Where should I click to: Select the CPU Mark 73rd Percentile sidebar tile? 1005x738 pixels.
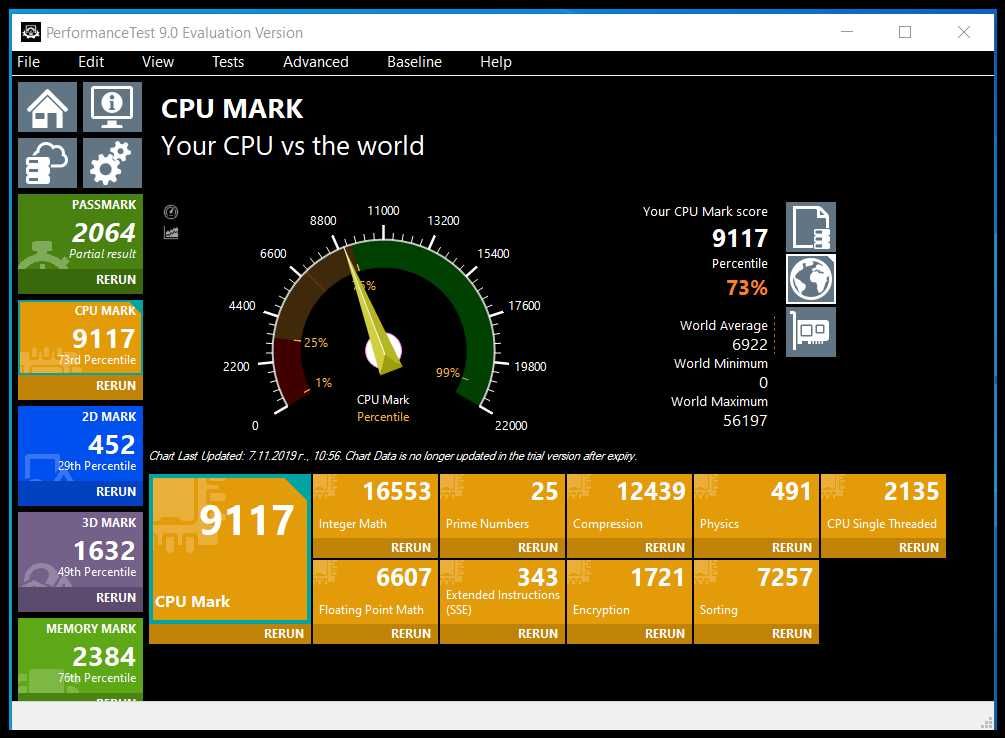tap(80, 338)
